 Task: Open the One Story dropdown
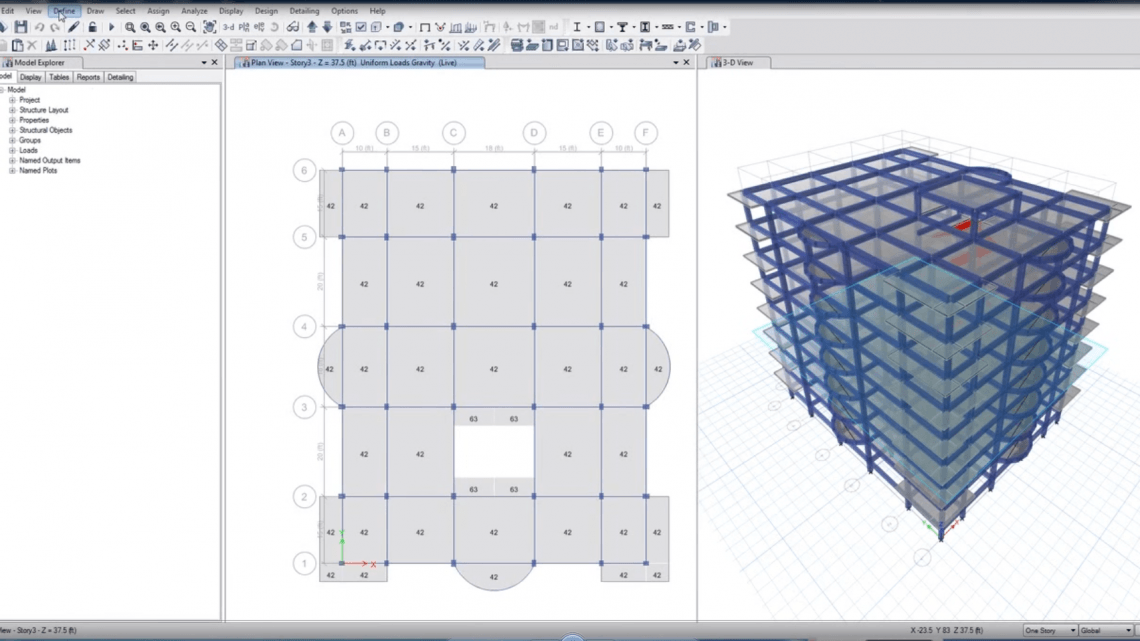(1050, 630)
